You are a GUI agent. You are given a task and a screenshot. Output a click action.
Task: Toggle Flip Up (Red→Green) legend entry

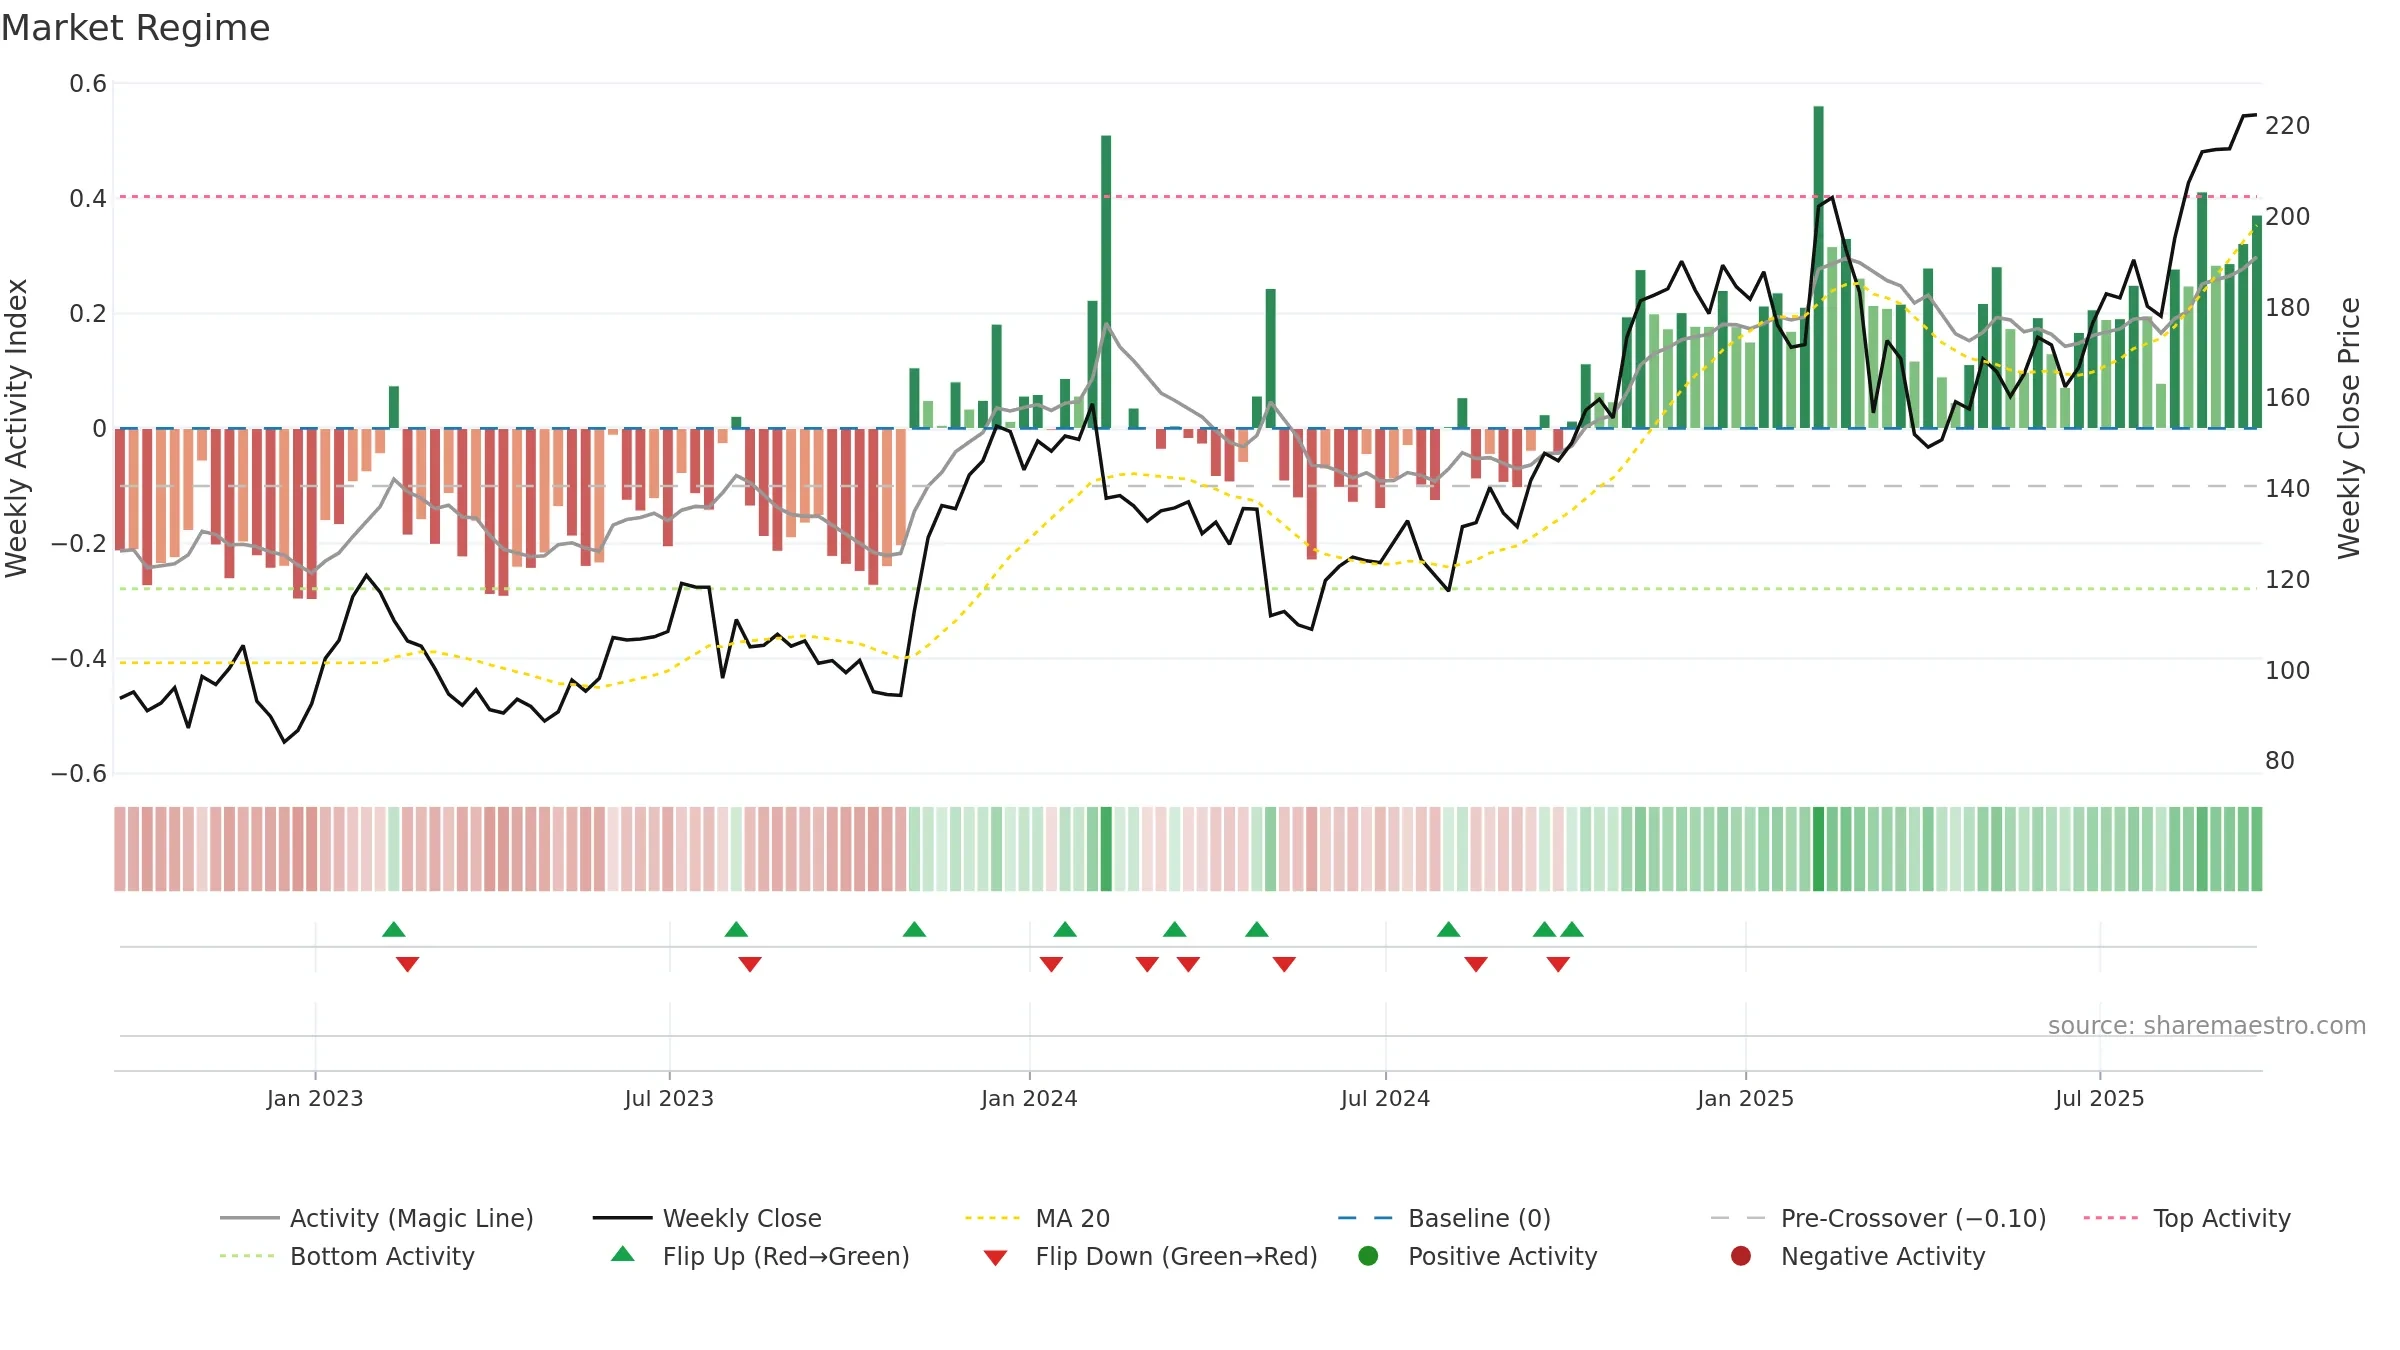pyautogui.click(x=760, y=1256)
